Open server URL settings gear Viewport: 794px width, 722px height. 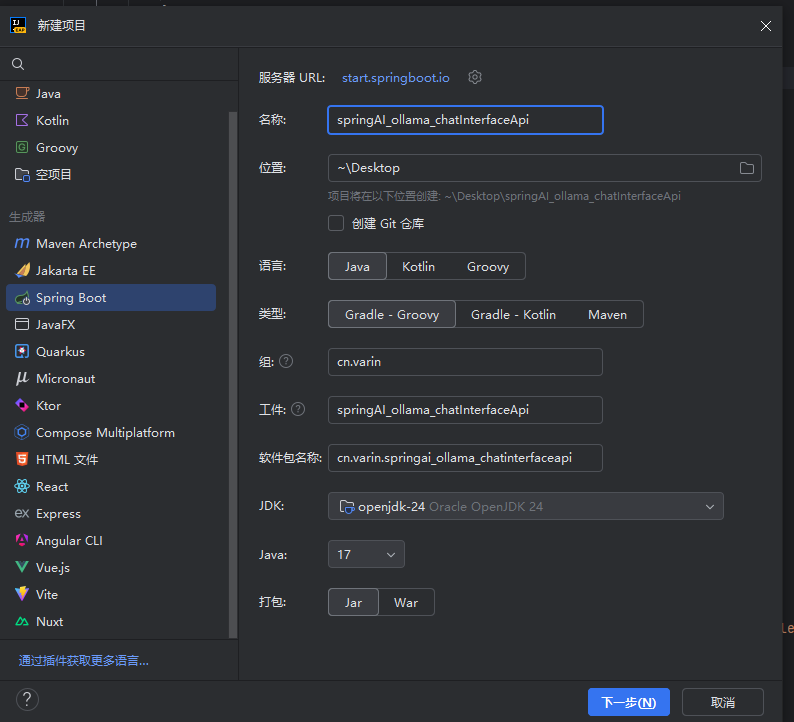[474, 77]
